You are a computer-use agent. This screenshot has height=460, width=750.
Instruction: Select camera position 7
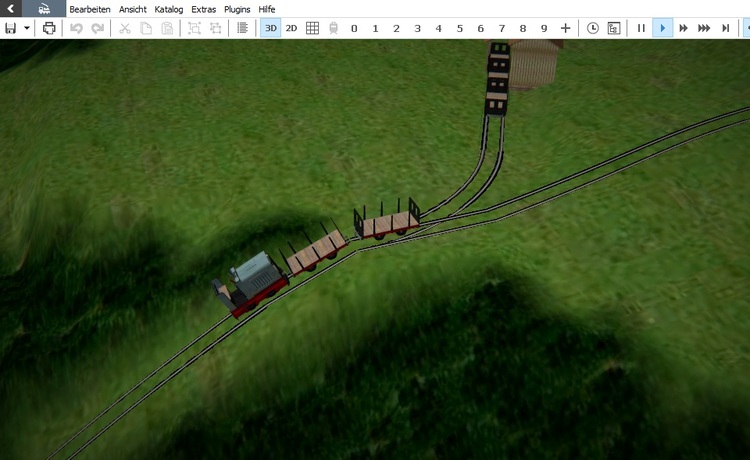(502, 28)
